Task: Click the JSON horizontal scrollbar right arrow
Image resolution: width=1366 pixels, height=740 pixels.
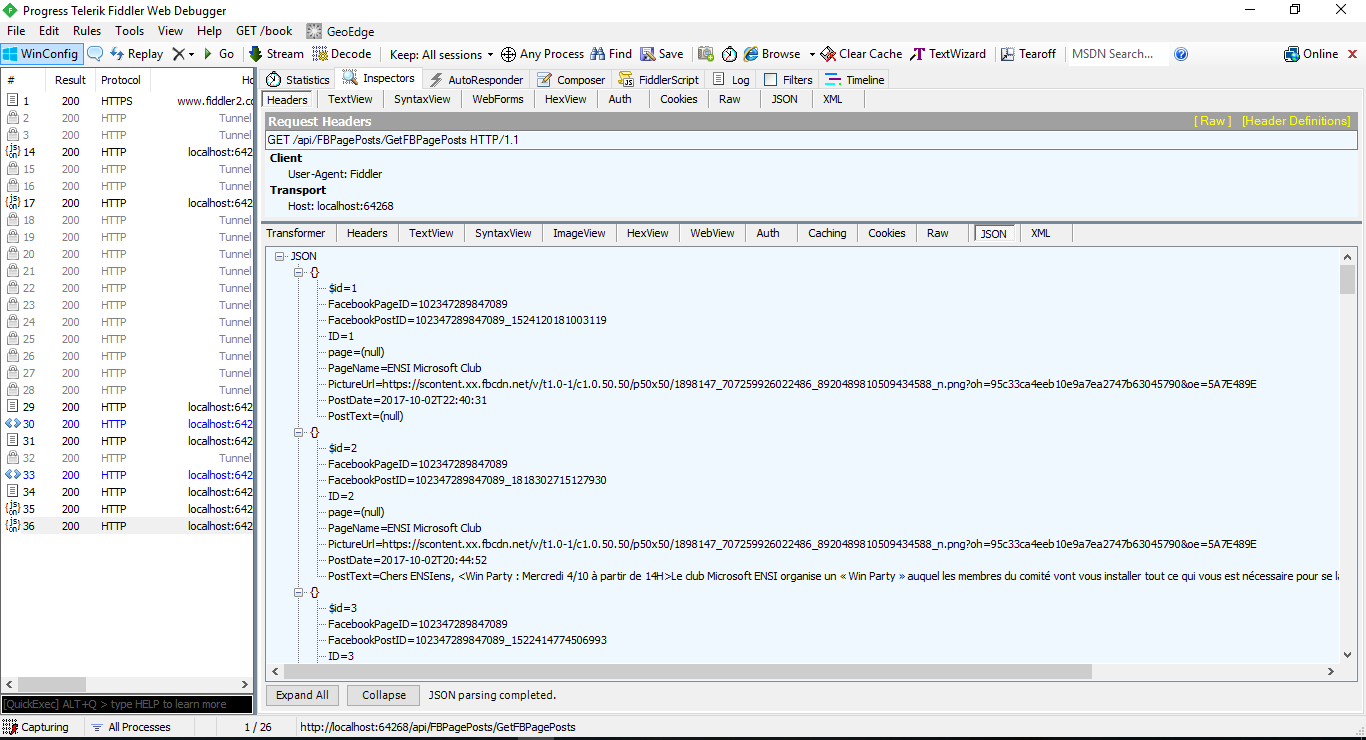Action: pos(1331,672)
